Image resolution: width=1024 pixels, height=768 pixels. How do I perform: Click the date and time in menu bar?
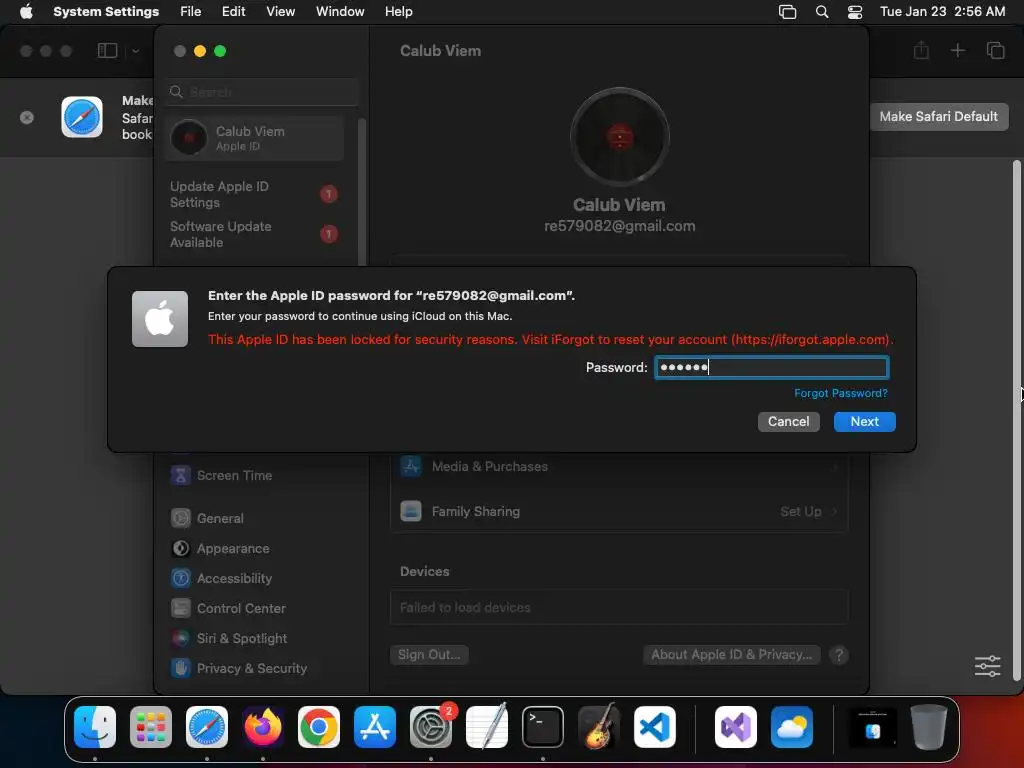(x=942, y=11)
